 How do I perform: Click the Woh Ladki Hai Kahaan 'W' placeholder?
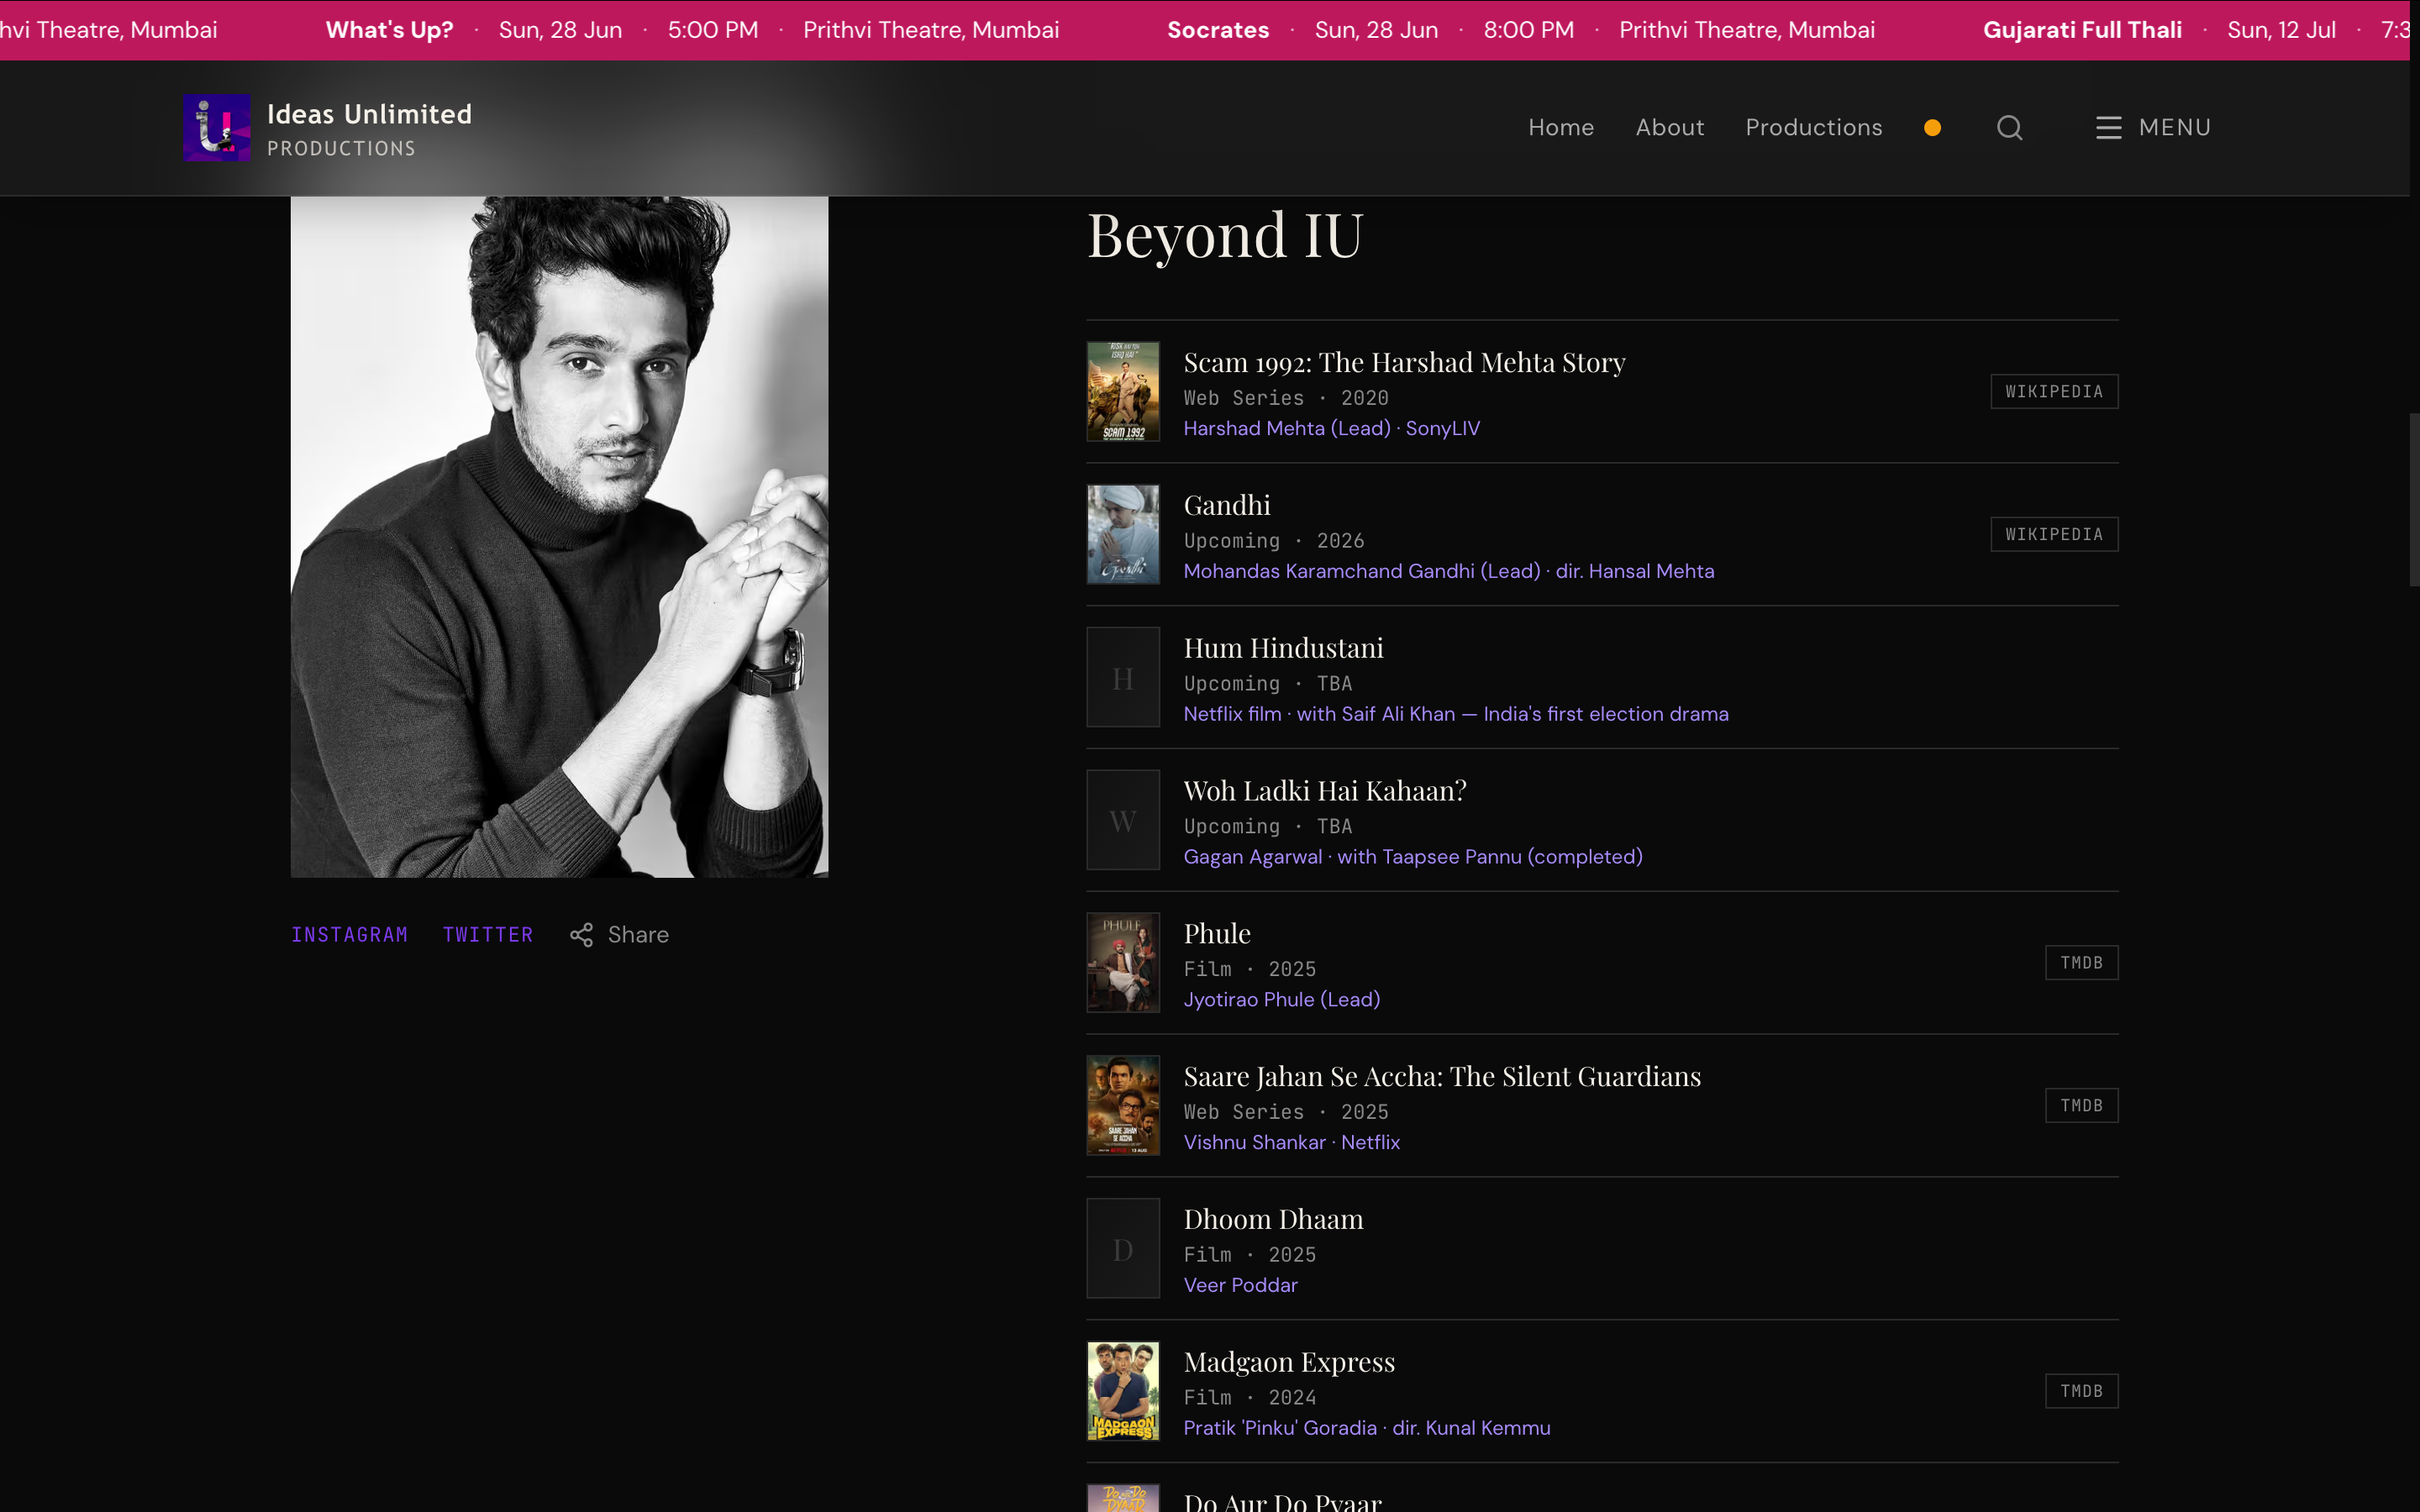pos(1123,820)
